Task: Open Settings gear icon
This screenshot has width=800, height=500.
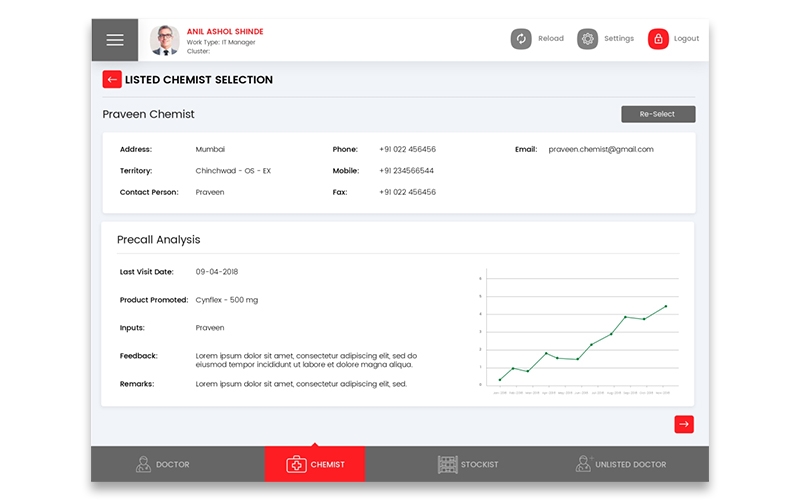Action: pos(587,39)
